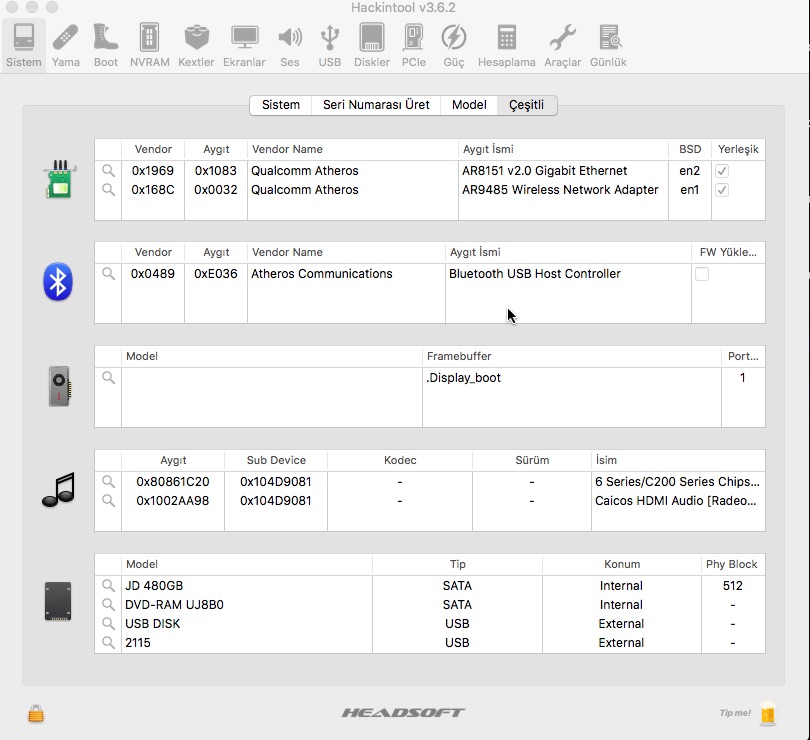Toggle Yerleşik checkbox for AR9485 Wireless
Viewport: 810px width, 740px height.
[722, 190]
